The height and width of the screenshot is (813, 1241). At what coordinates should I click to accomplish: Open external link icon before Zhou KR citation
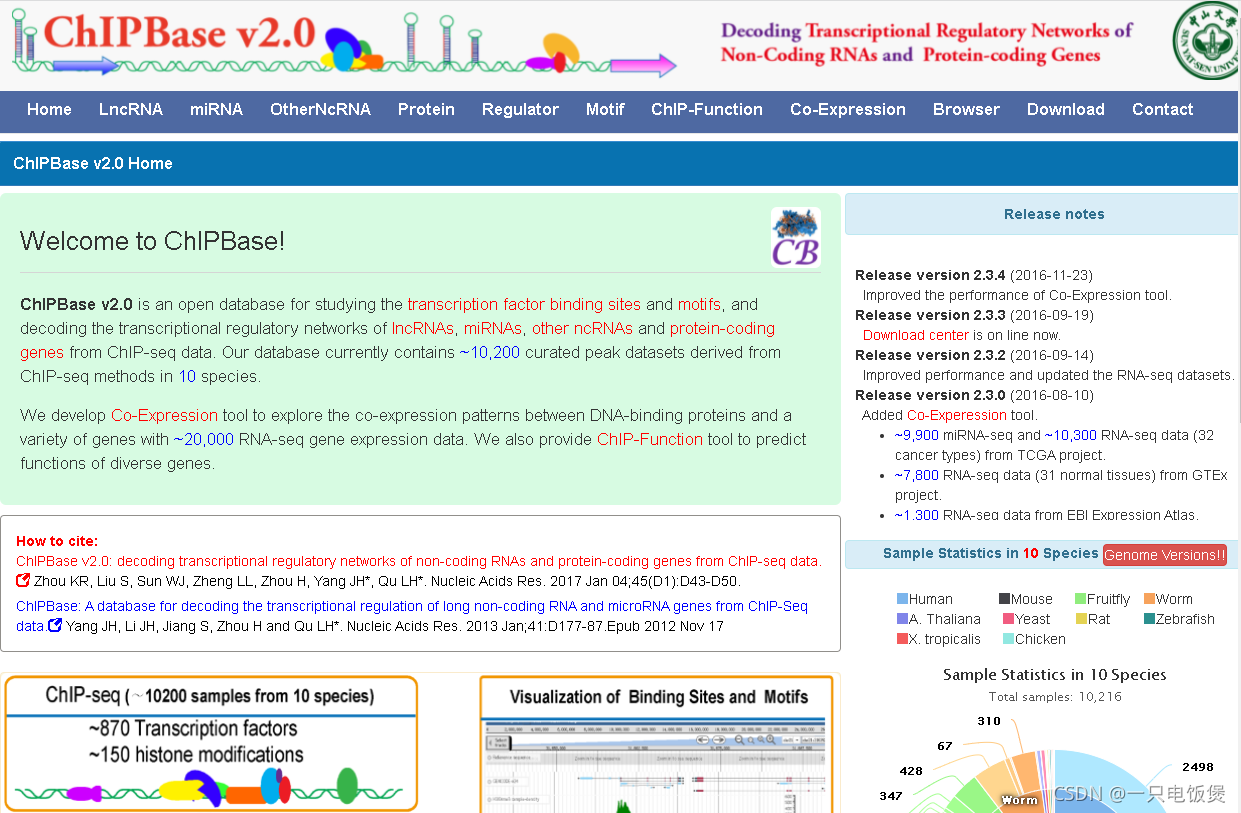[x=23, y=581]
